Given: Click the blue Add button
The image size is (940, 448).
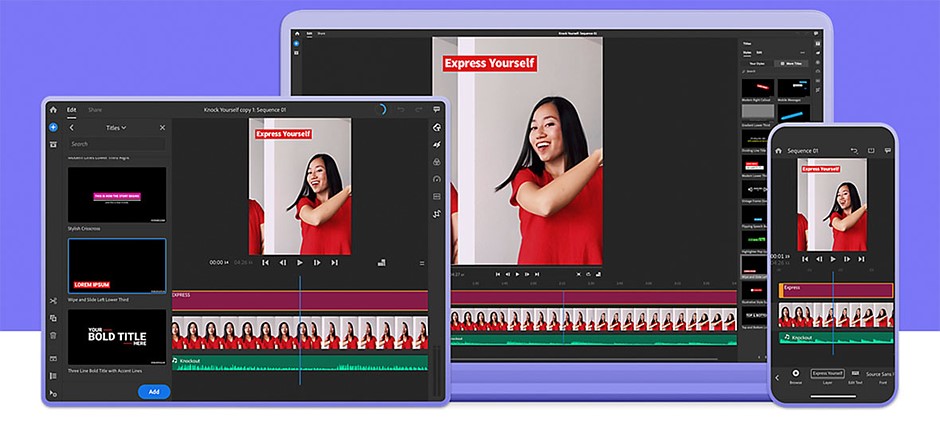Looking at the screenshot, I should click(154, 392).
